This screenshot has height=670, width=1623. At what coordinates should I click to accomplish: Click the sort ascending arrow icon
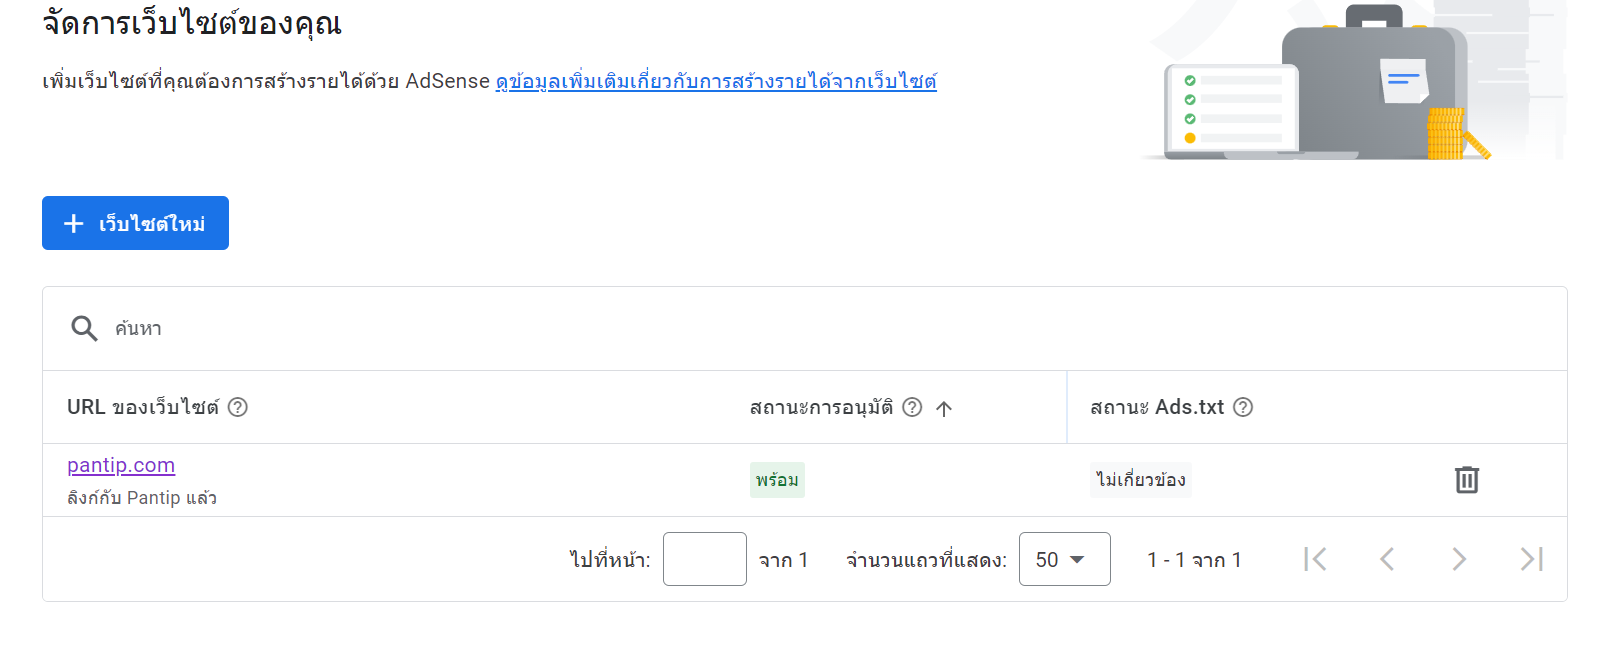(944, 408)
